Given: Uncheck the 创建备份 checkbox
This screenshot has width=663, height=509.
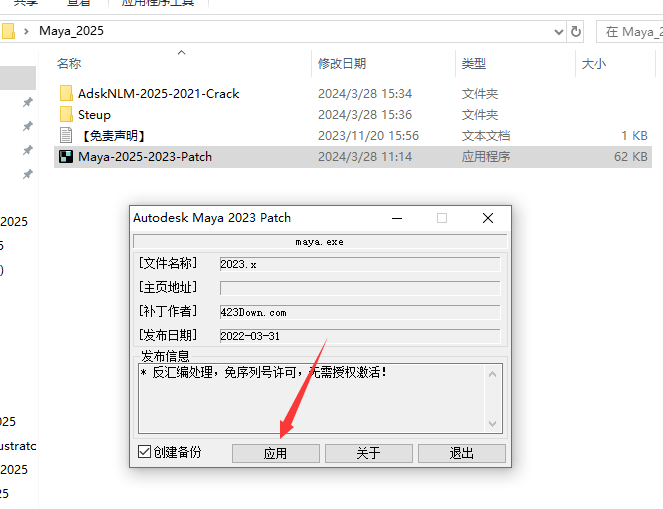Looking at the screenshot, I should [x=144, y=452].
